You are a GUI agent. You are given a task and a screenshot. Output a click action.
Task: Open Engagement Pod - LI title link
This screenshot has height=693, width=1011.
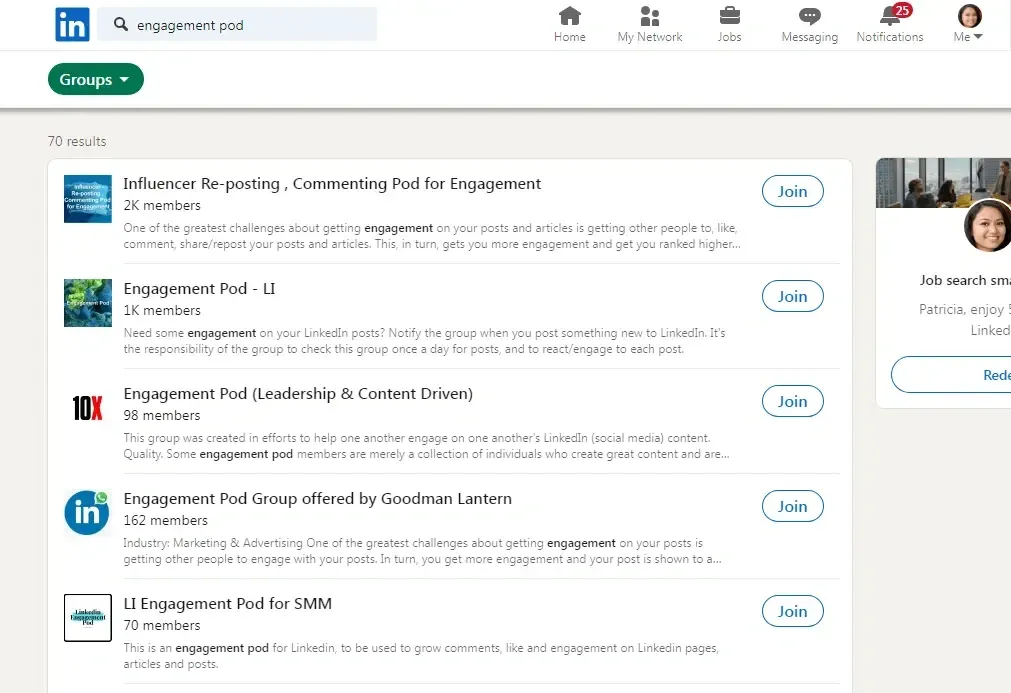coord(199,289)
